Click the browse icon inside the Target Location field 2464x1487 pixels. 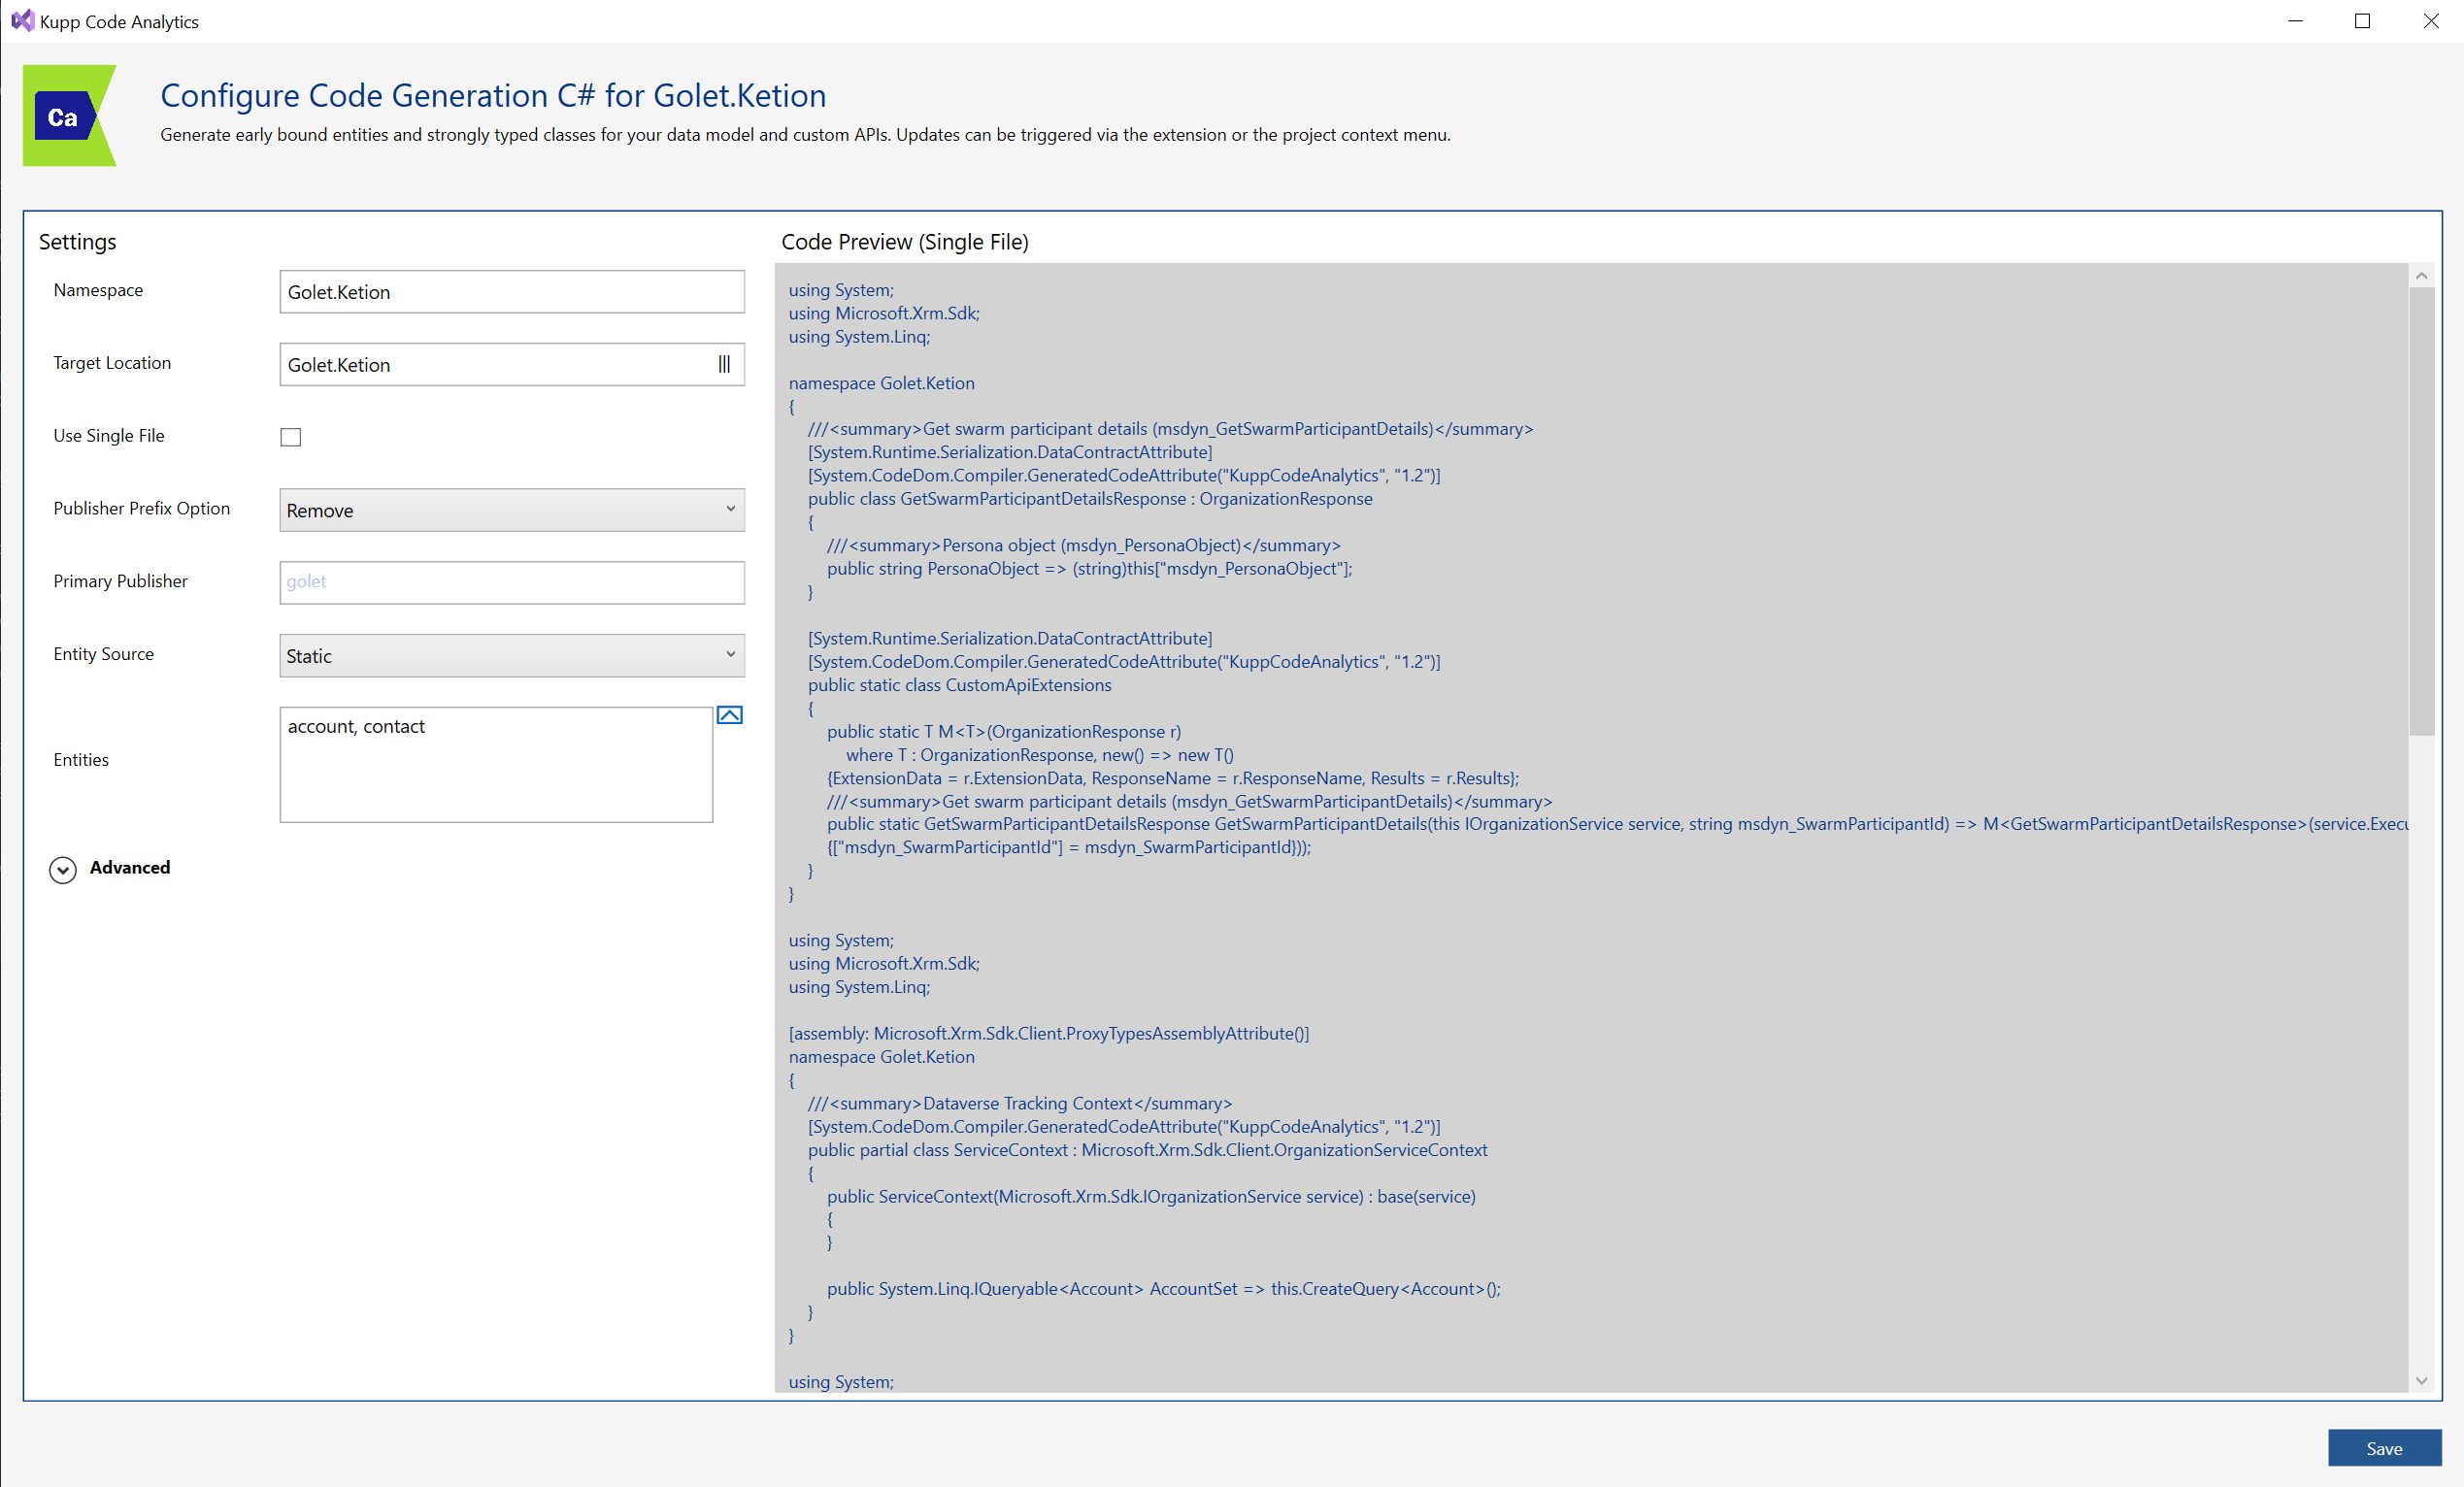[723, 364]
